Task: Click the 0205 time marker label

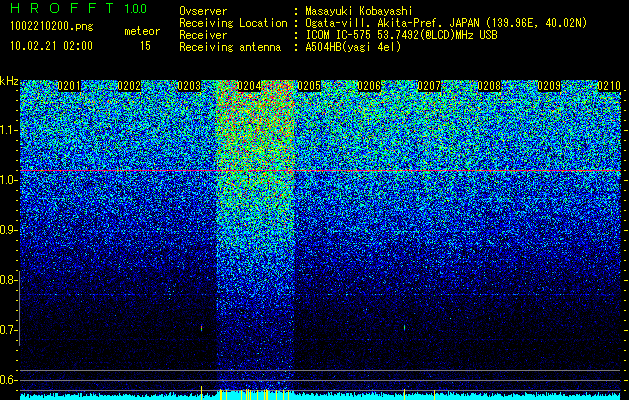Action: click(309, 86)
